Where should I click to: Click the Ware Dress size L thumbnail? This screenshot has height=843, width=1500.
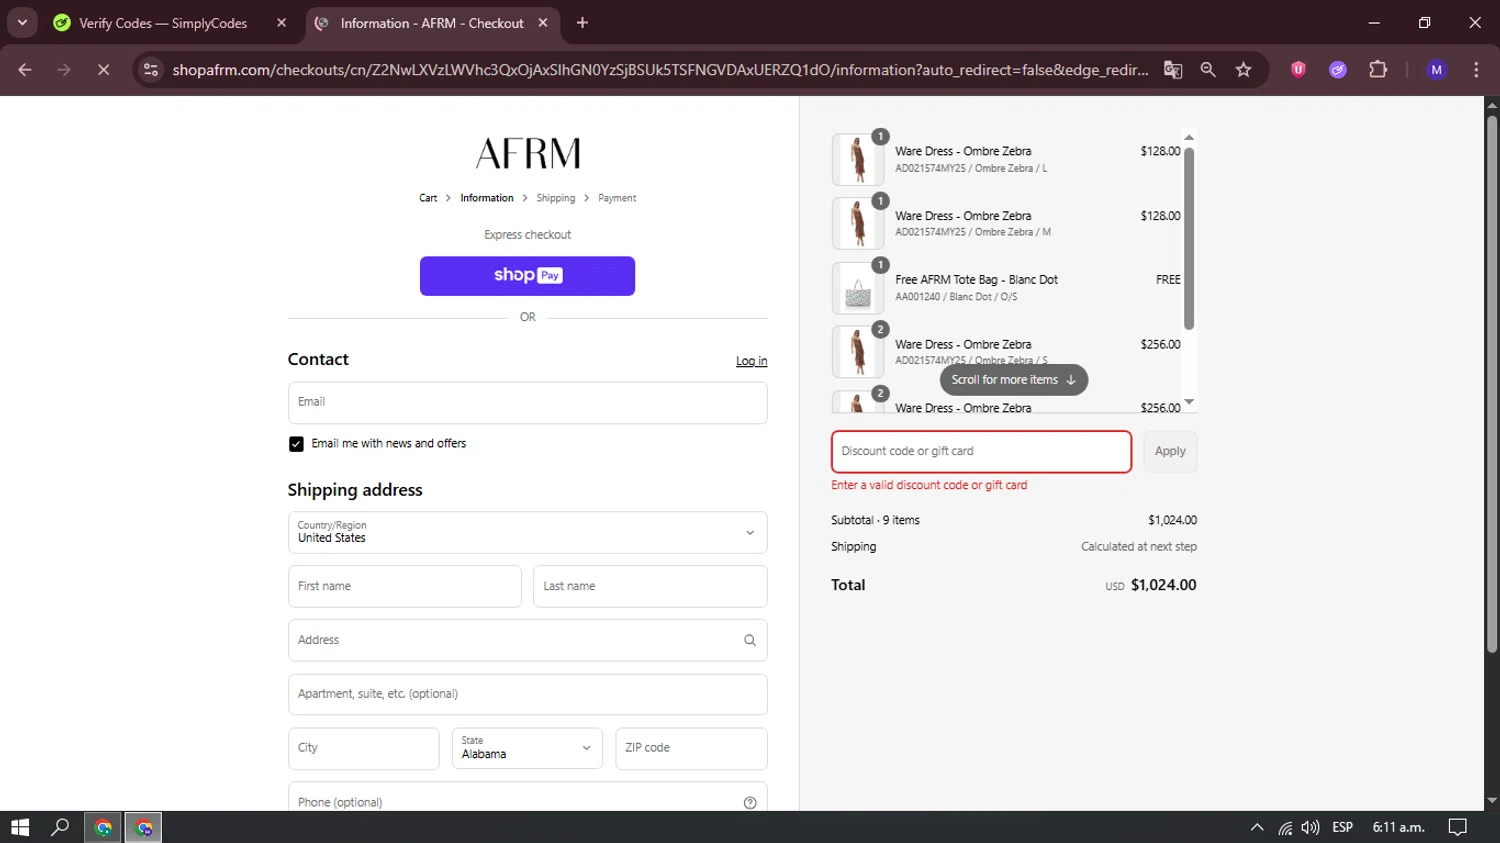click(x=858, y=159)
